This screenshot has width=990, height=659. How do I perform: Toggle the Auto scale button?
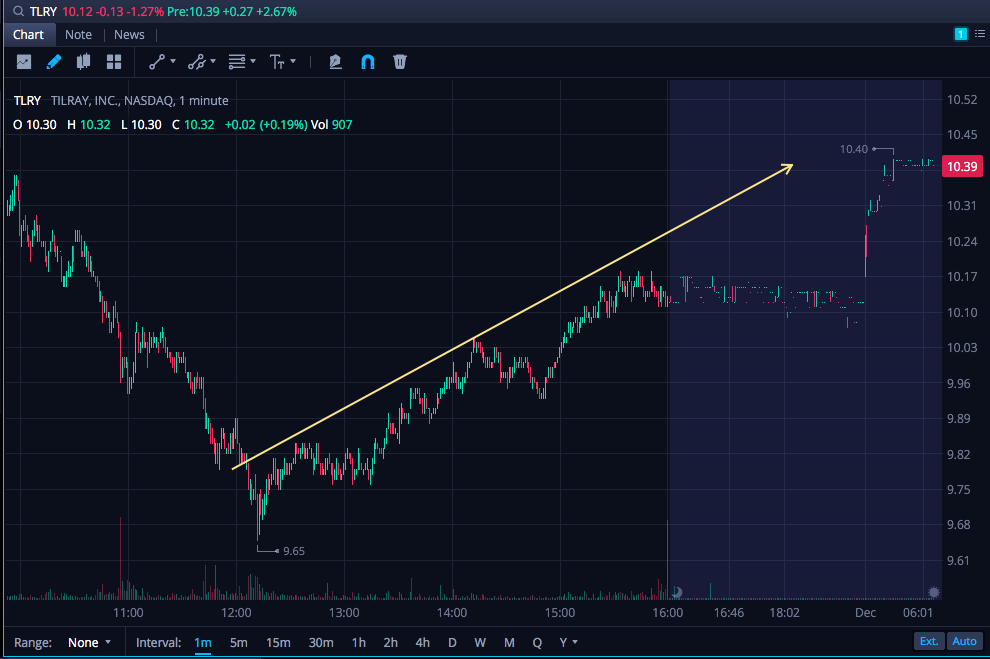964,641
